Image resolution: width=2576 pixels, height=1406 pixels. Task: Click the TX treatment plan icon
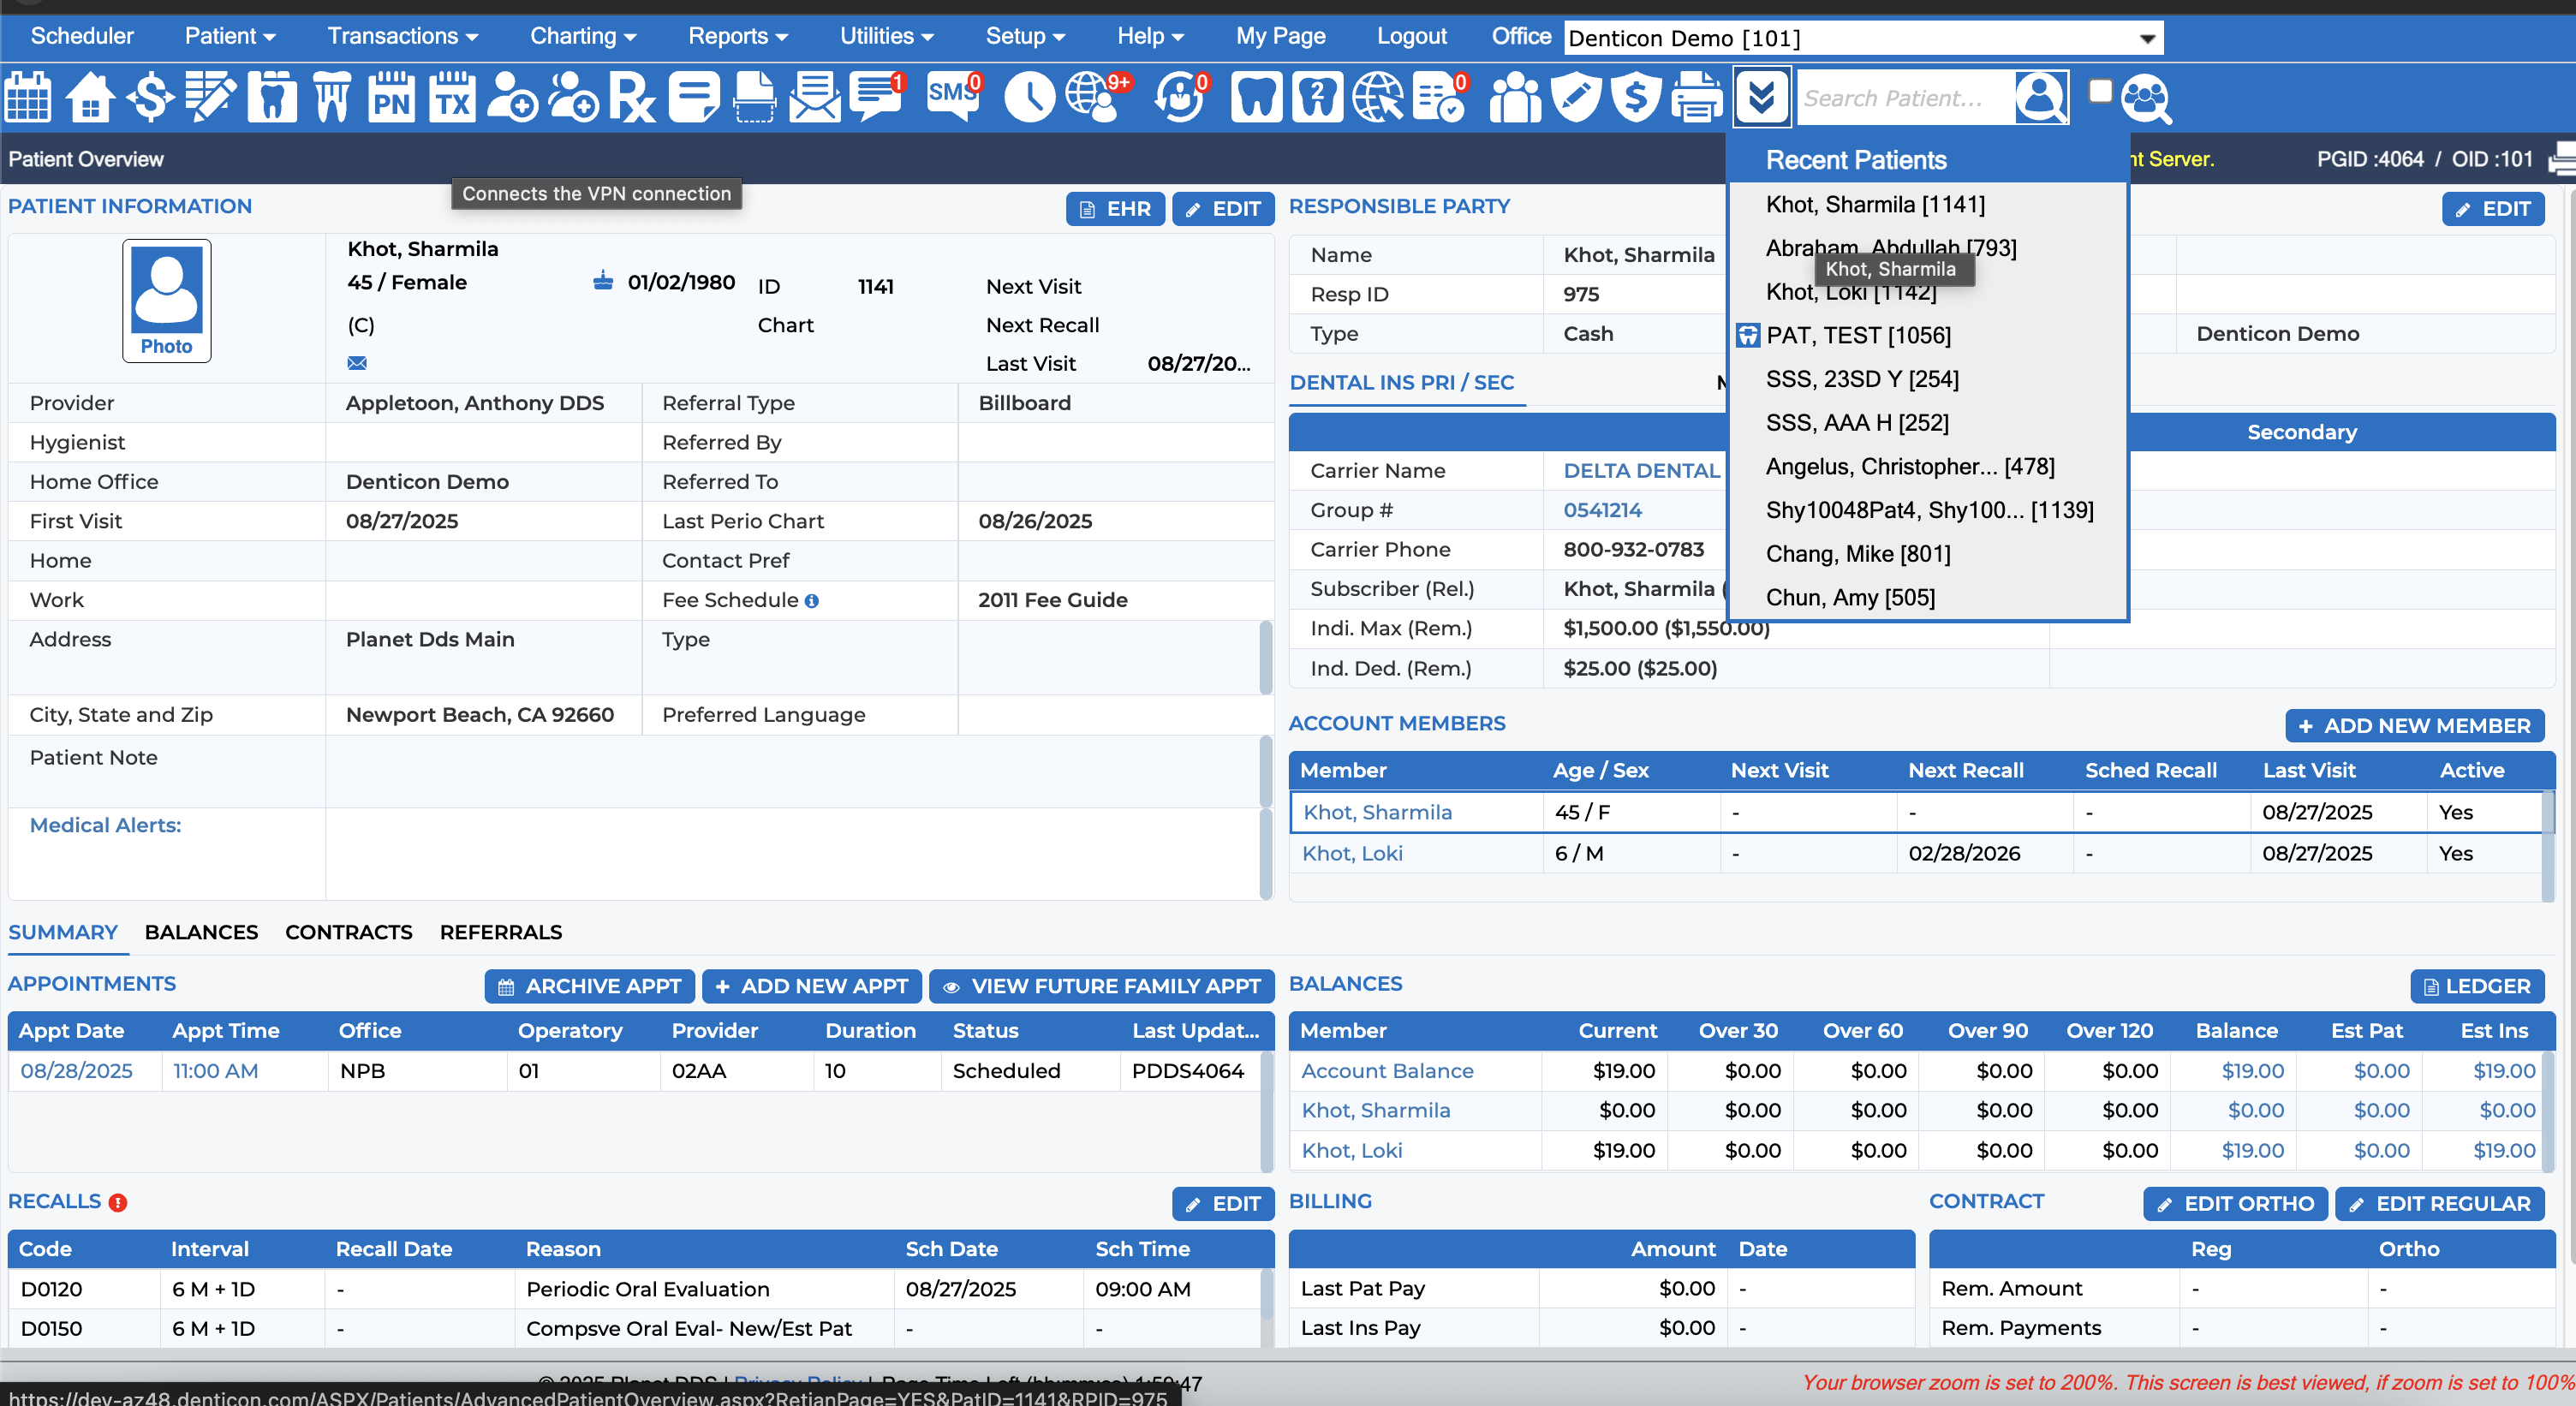453,97
